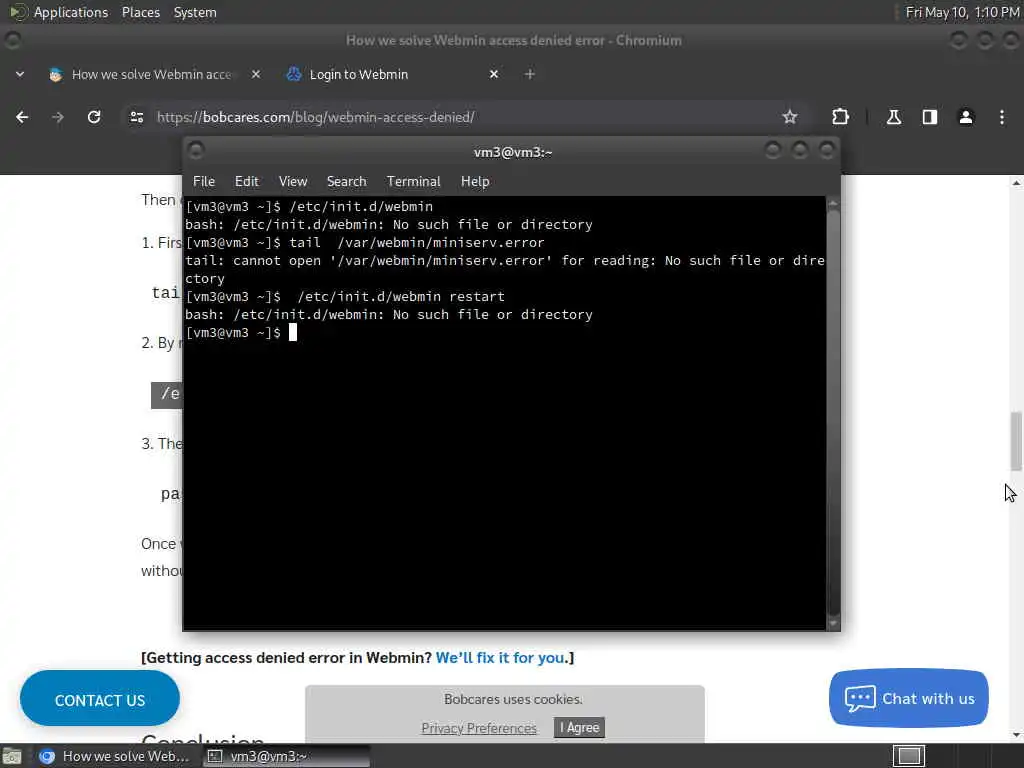Go back with the browser back arrow
This screenshot has width=1024, height=768.
coord(22,117)
